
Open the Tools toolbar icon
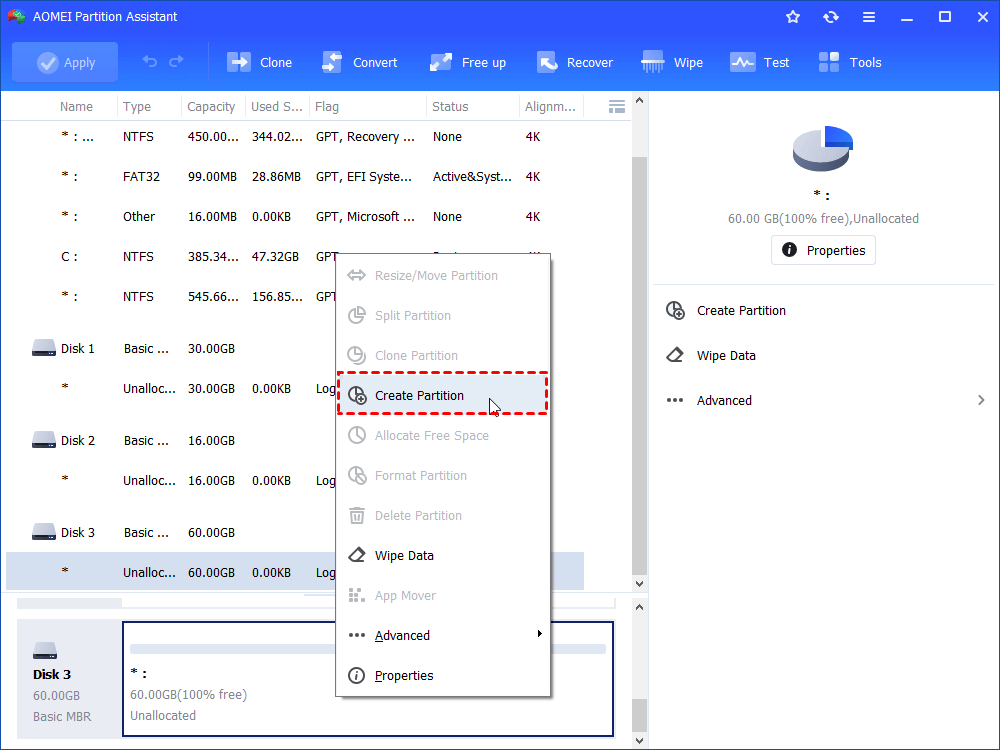click(849, 61)
